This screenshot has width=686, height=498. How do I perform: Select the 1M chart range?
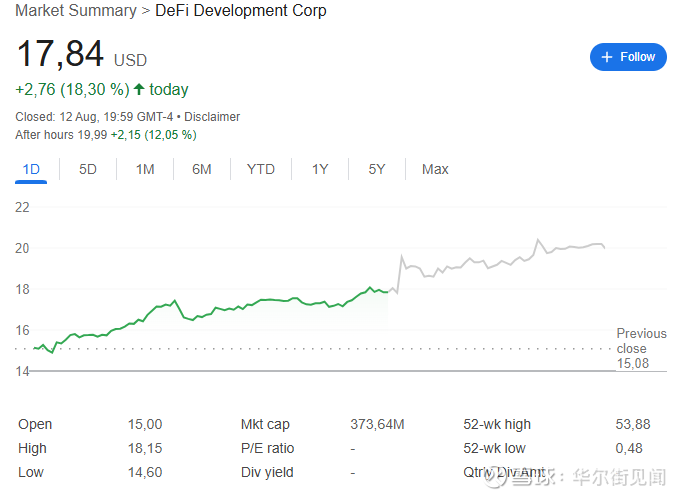145,169
